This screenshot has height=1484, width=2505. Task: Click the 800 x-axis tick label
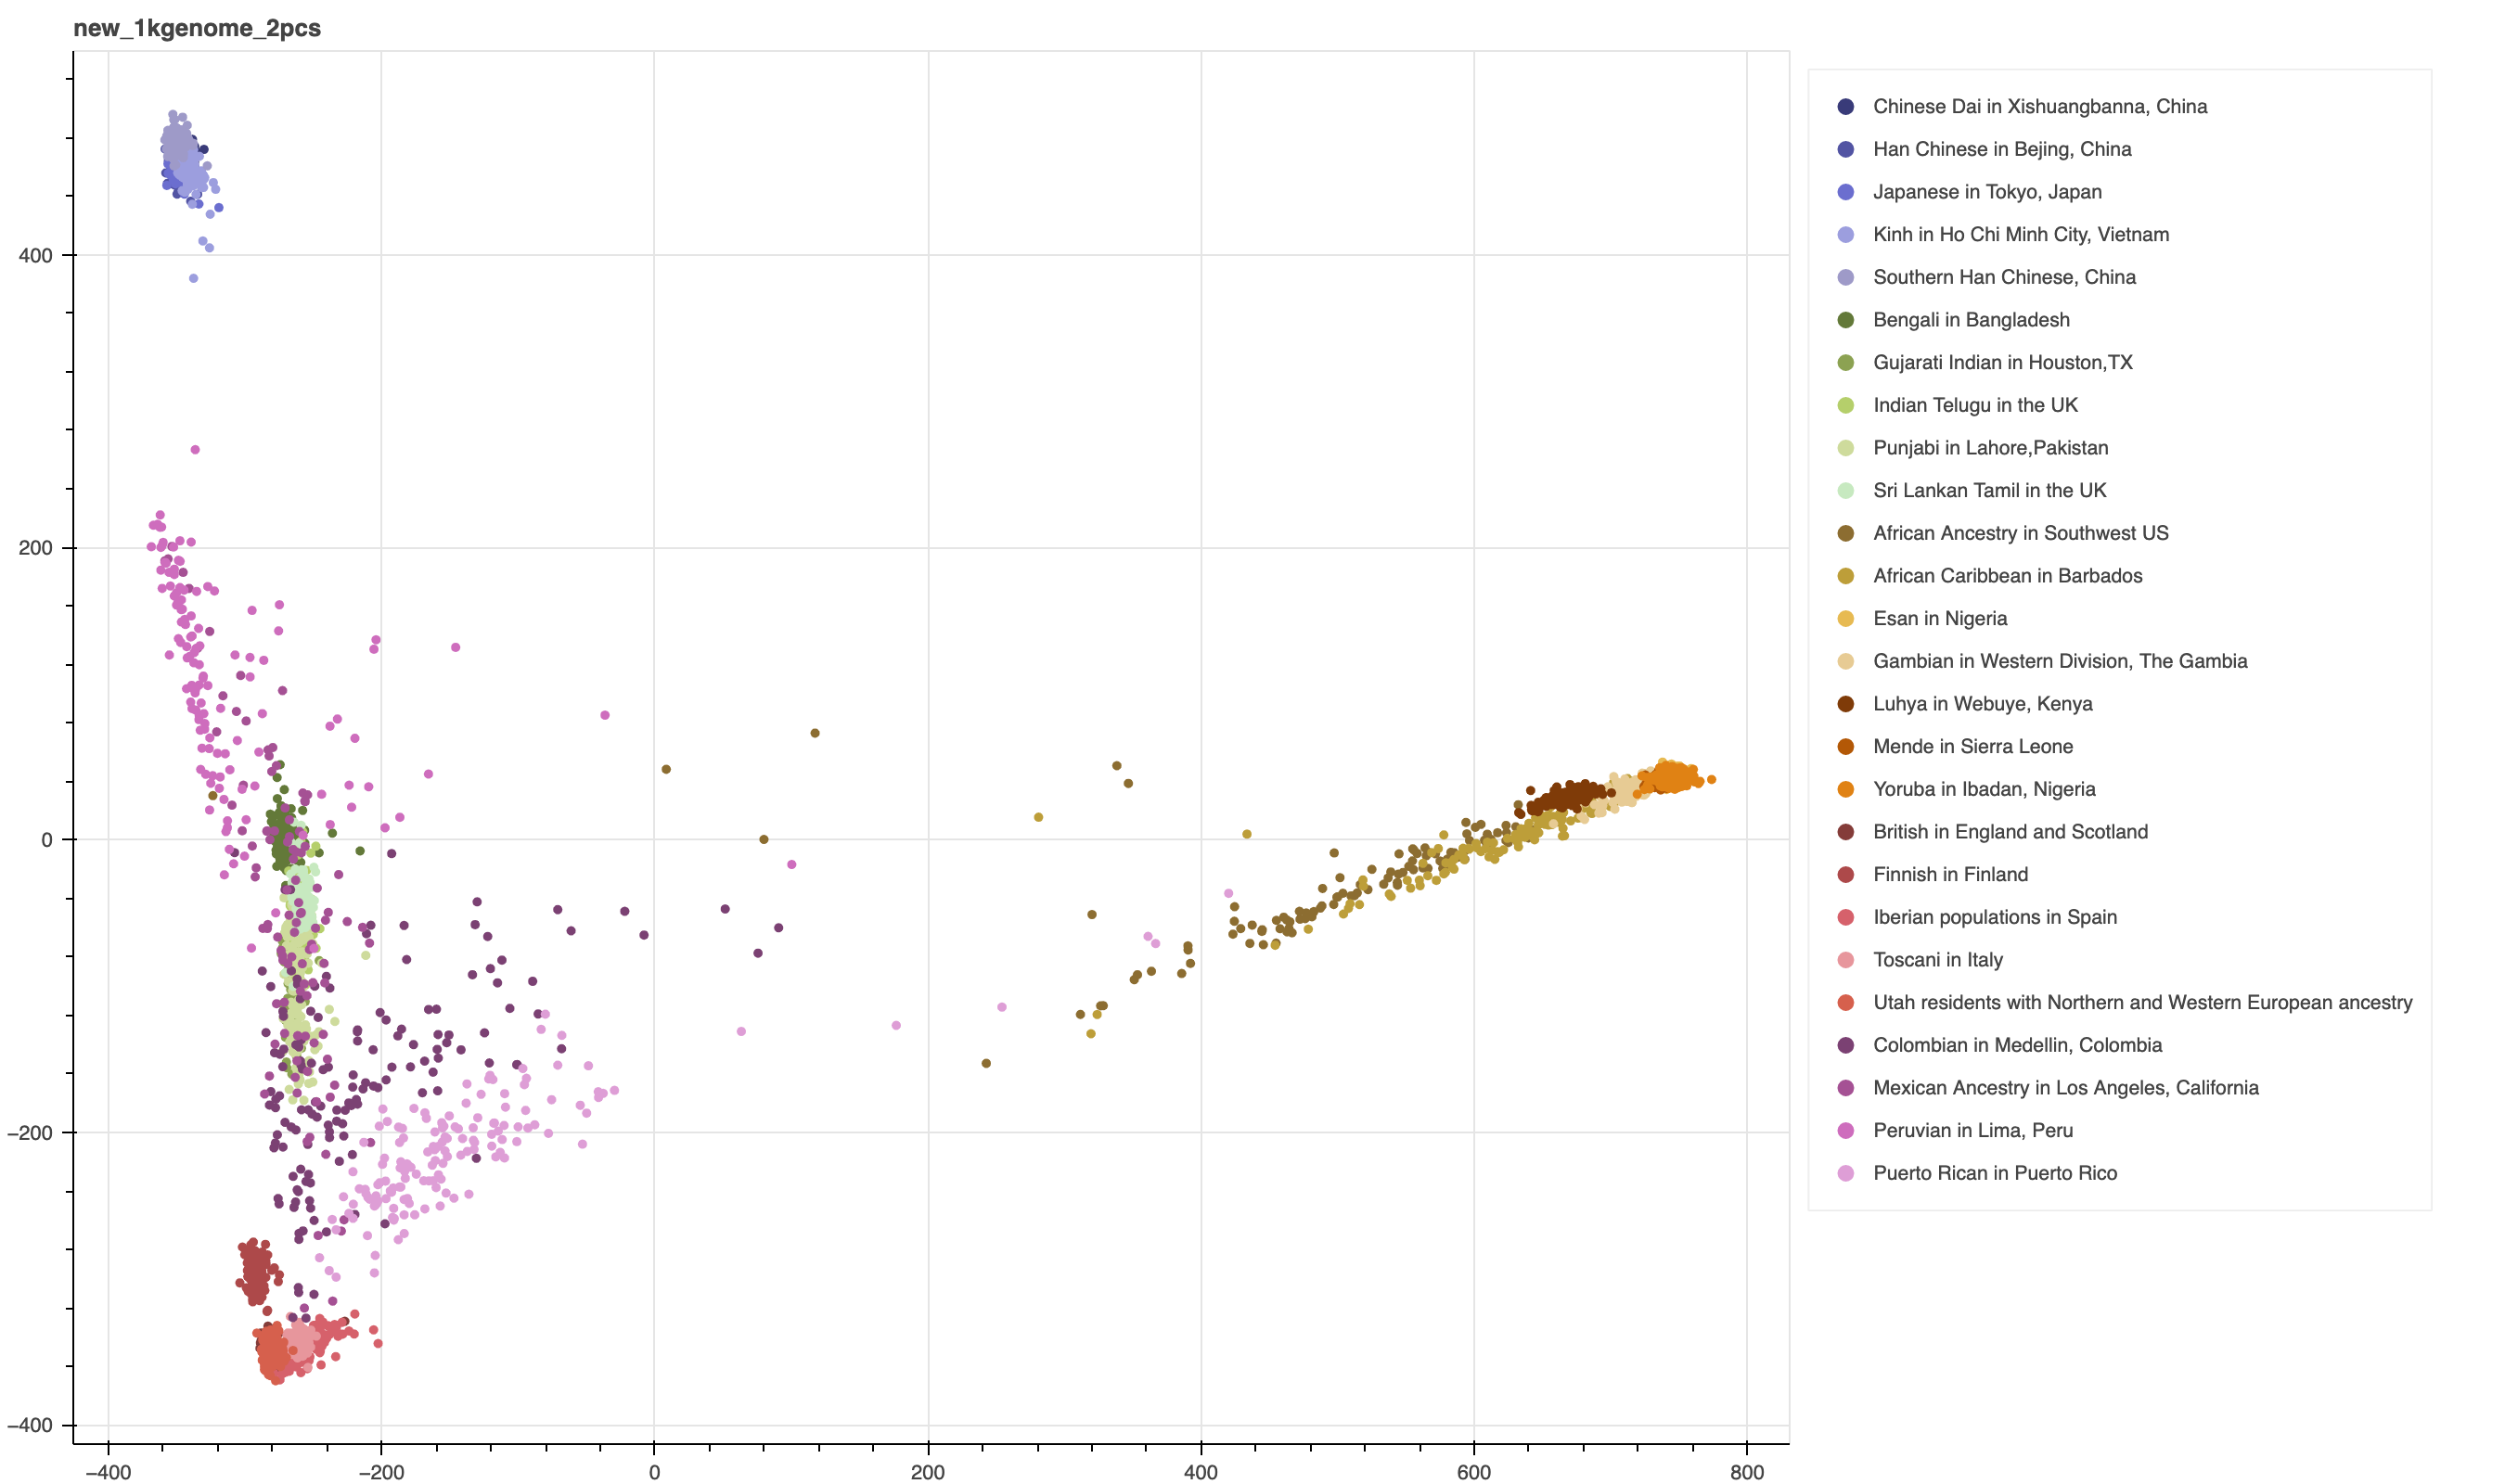[1746, 1471]
